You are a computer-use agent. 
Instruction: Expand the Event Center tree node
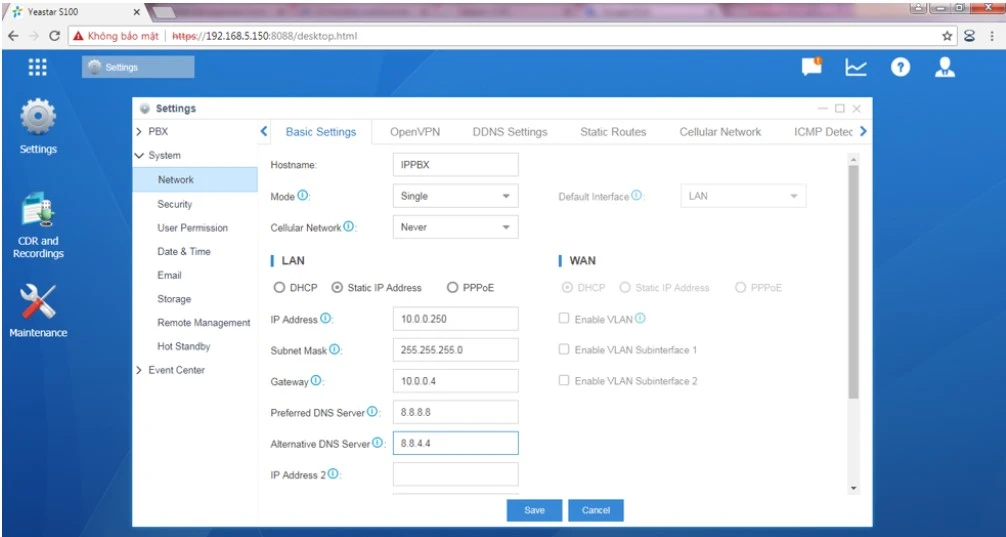click(x=139, y=370)
